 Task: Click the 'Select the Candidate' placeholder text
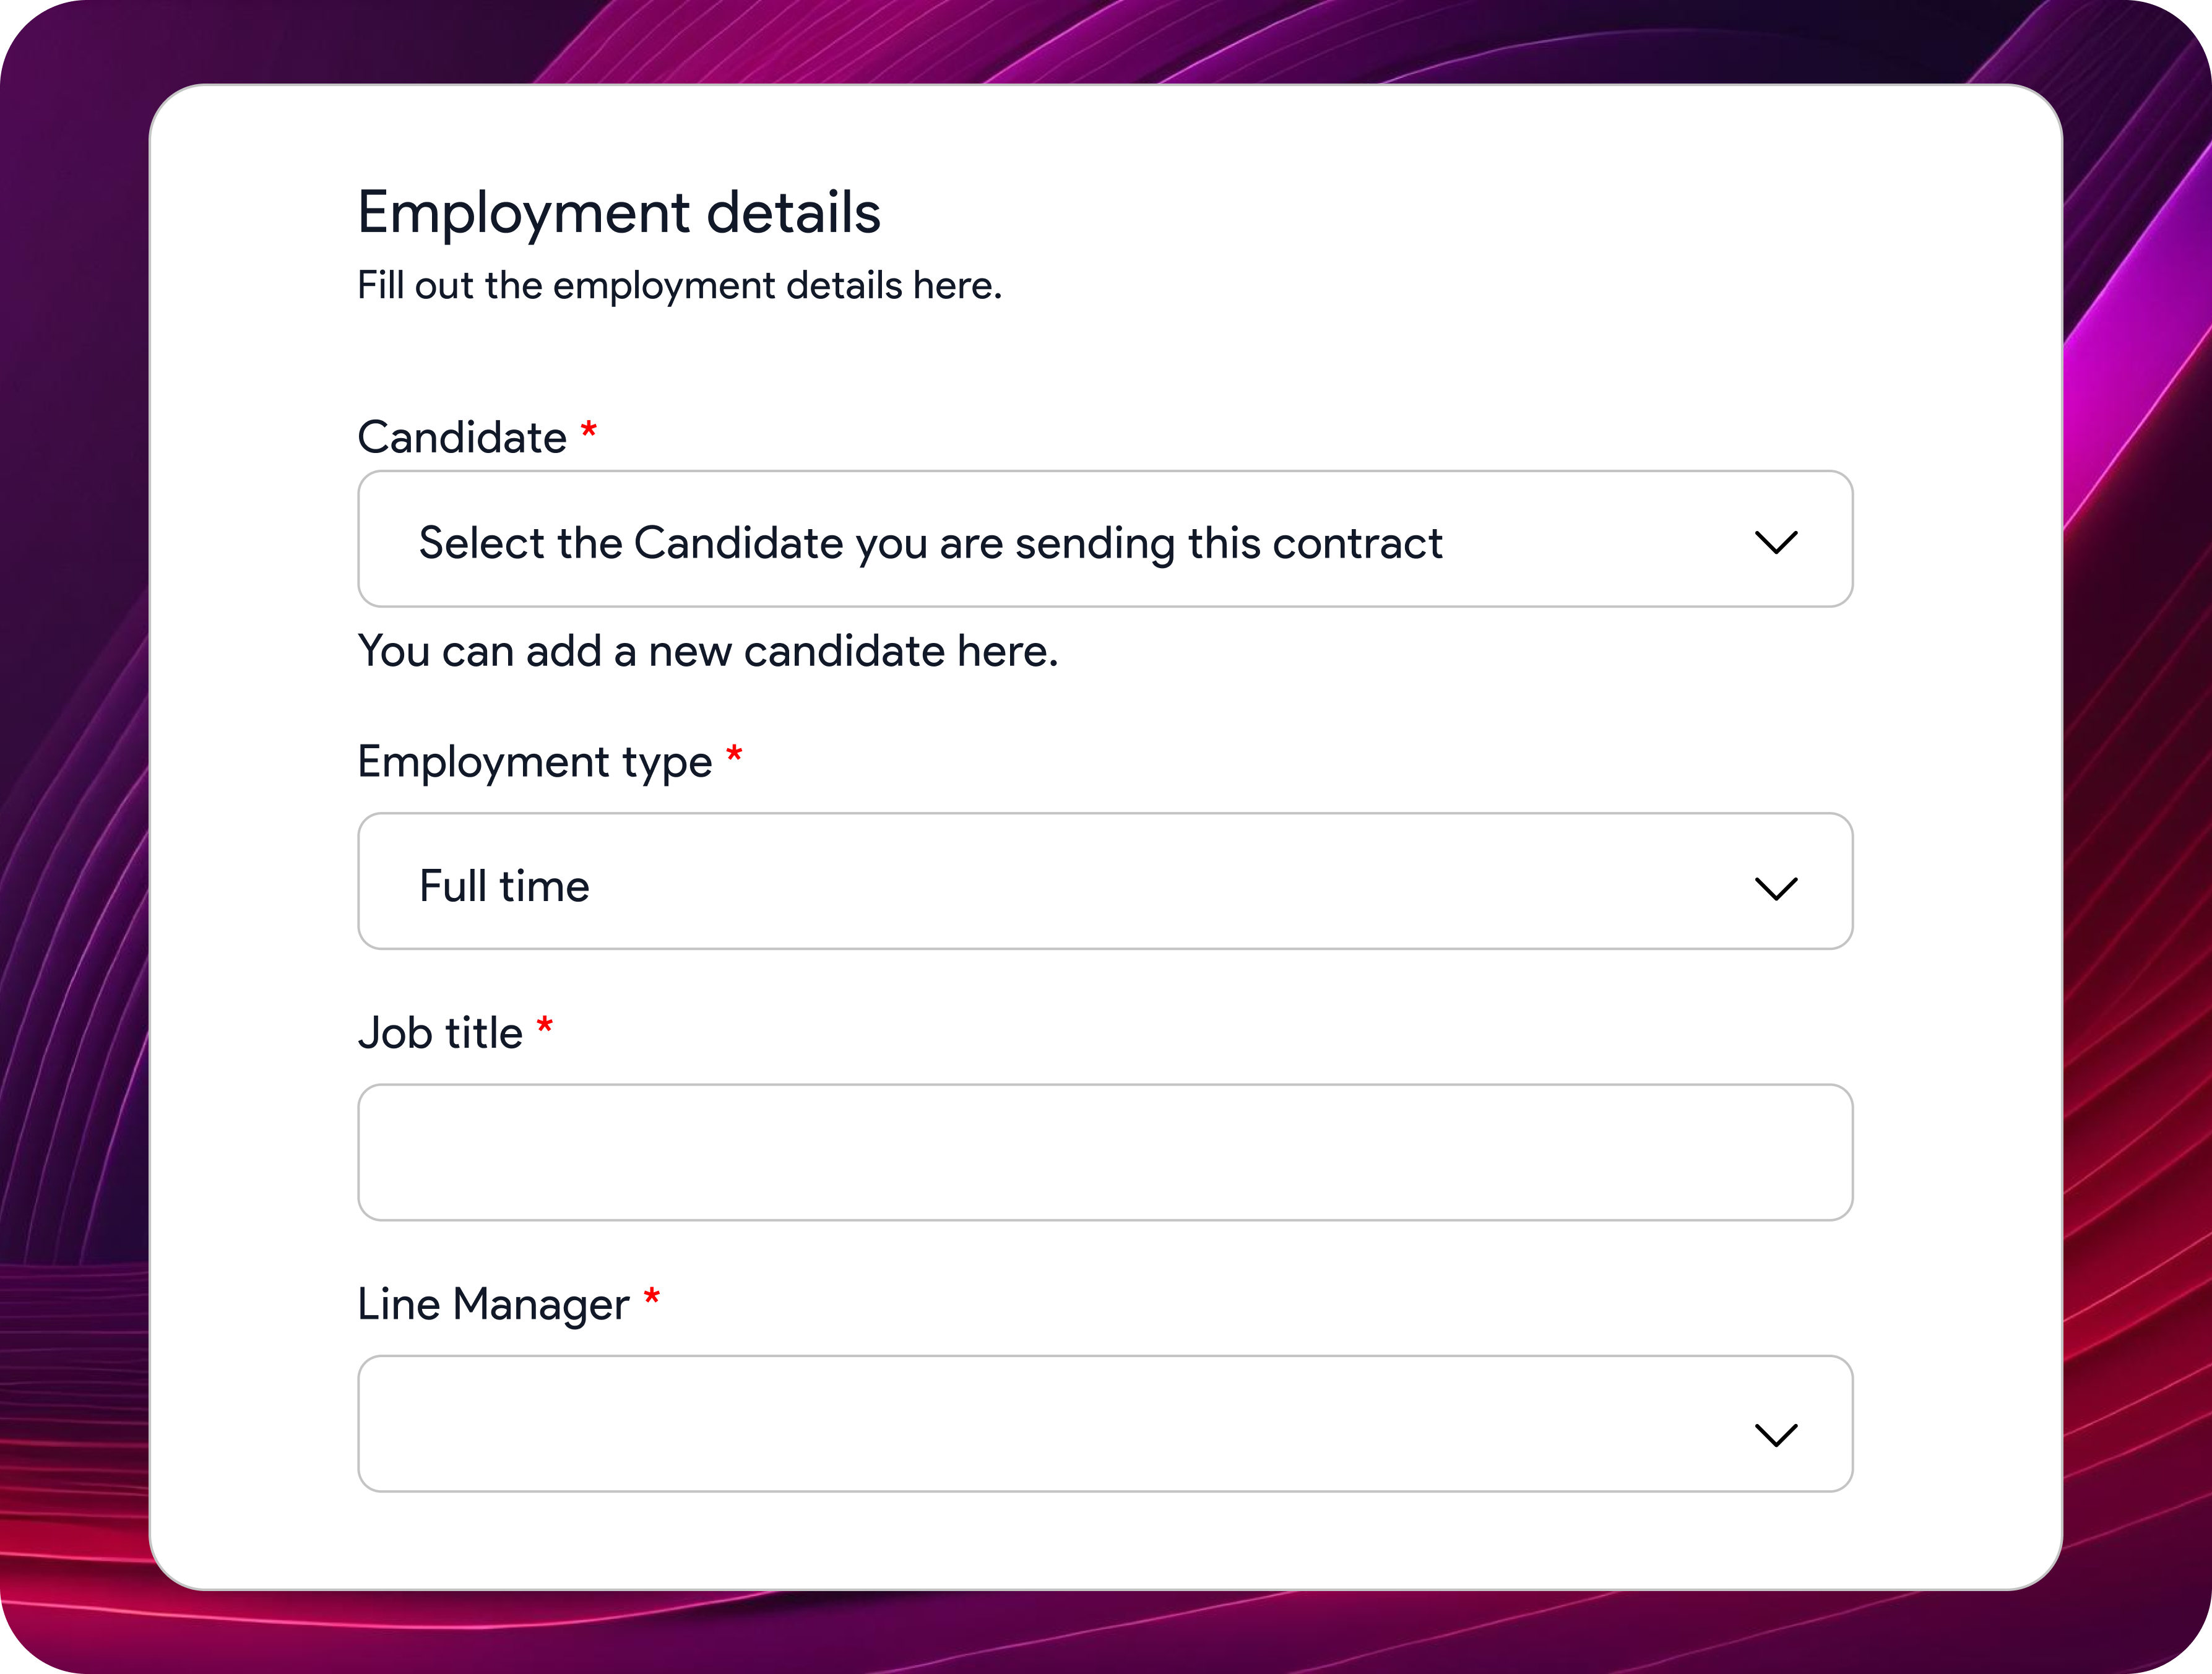930,544
